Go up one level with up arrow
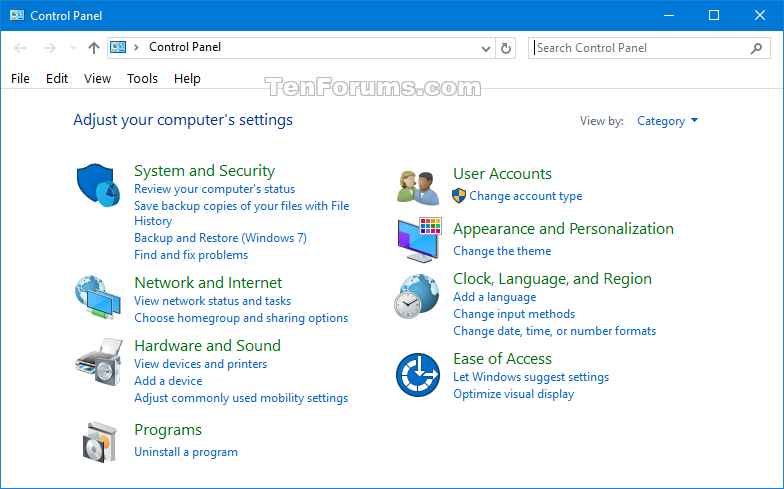Screen dimensions: 784x489 click(94, 48)
